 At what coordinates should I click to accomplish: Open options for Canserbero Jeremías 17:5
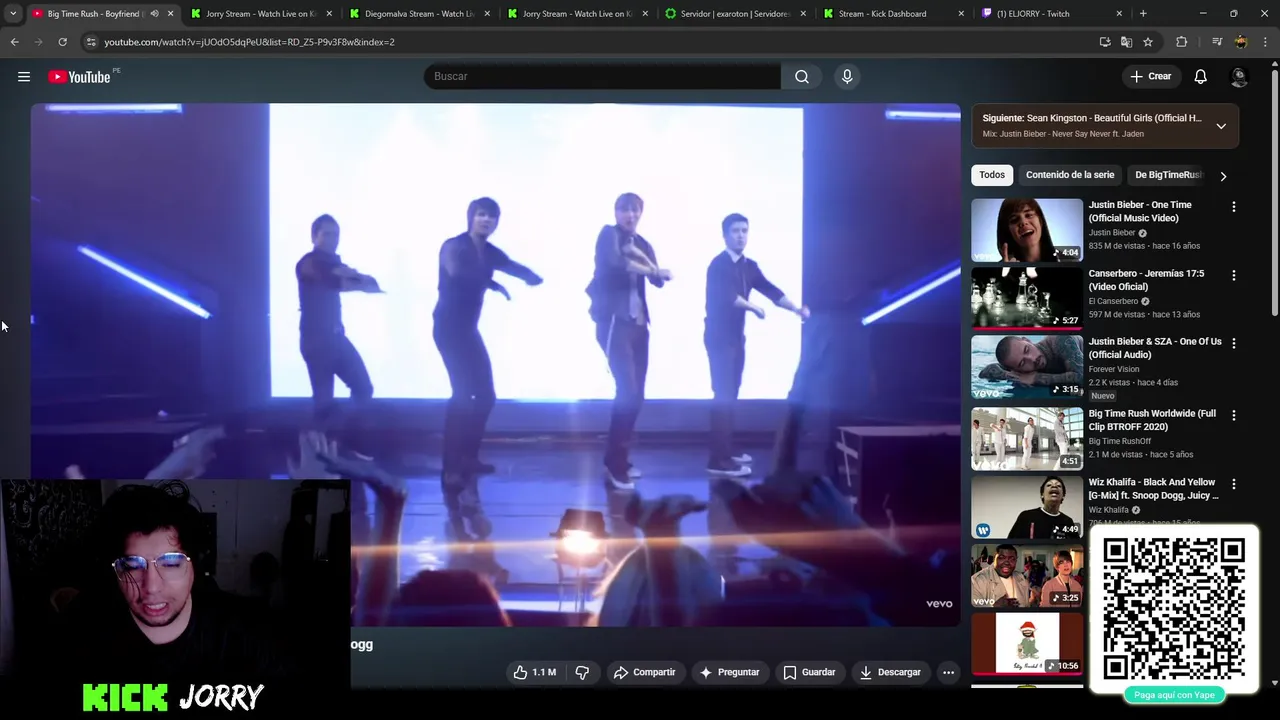click(1233, 275)
